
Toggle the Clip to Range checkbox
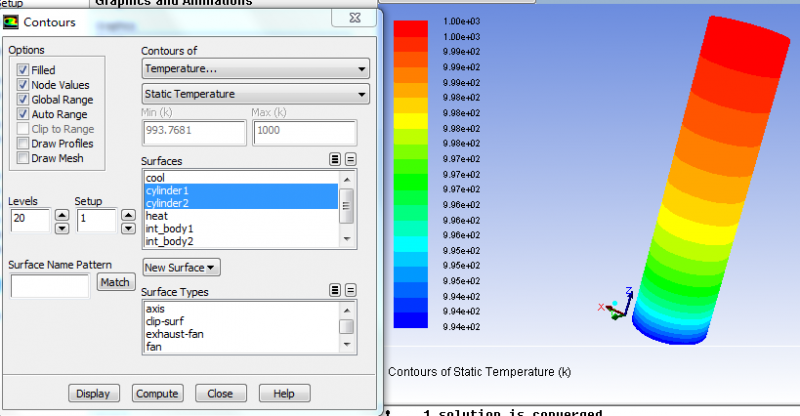click(23, 129)
